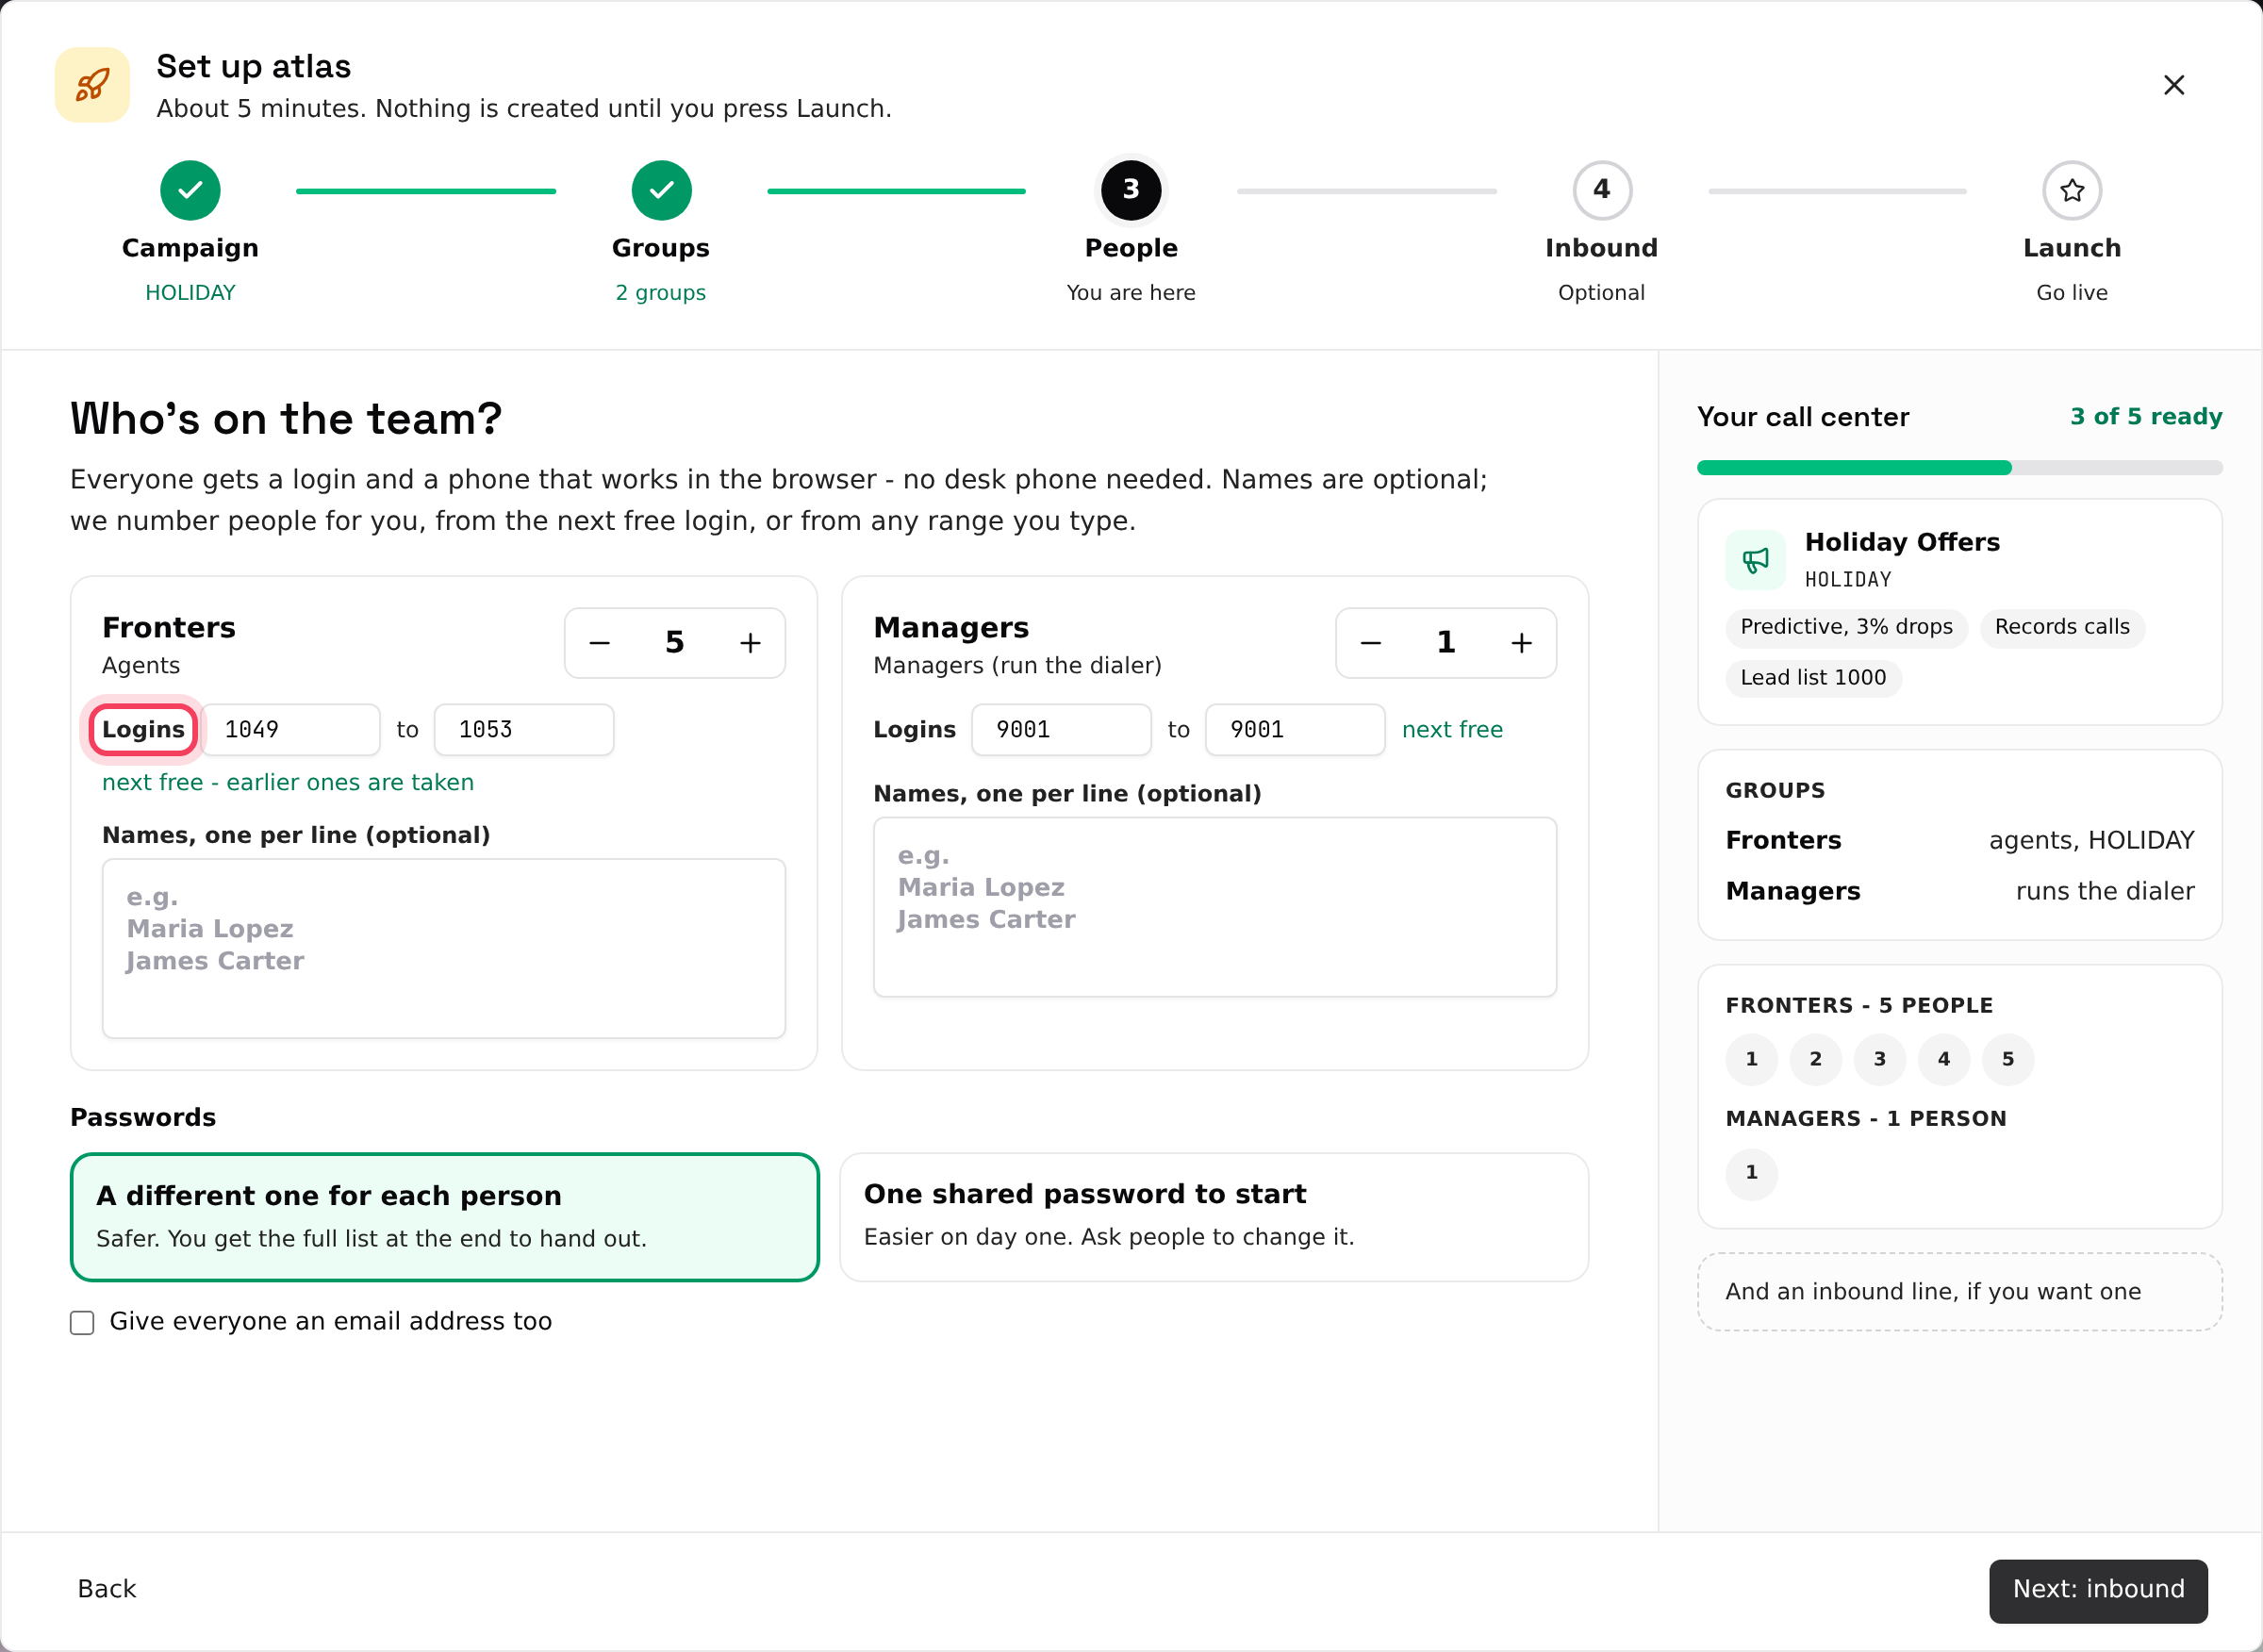Screen dimensions: 2263x1652
Task: Click the 'Predictive, 3% drops' chip
Action: (1846, 628)
